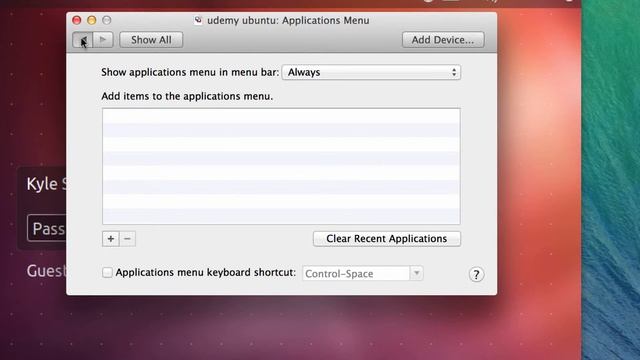This screenshot has width=640, height=360.
Task: Click the Password field in Ubuntu login
Action: [x=47, y=228]
